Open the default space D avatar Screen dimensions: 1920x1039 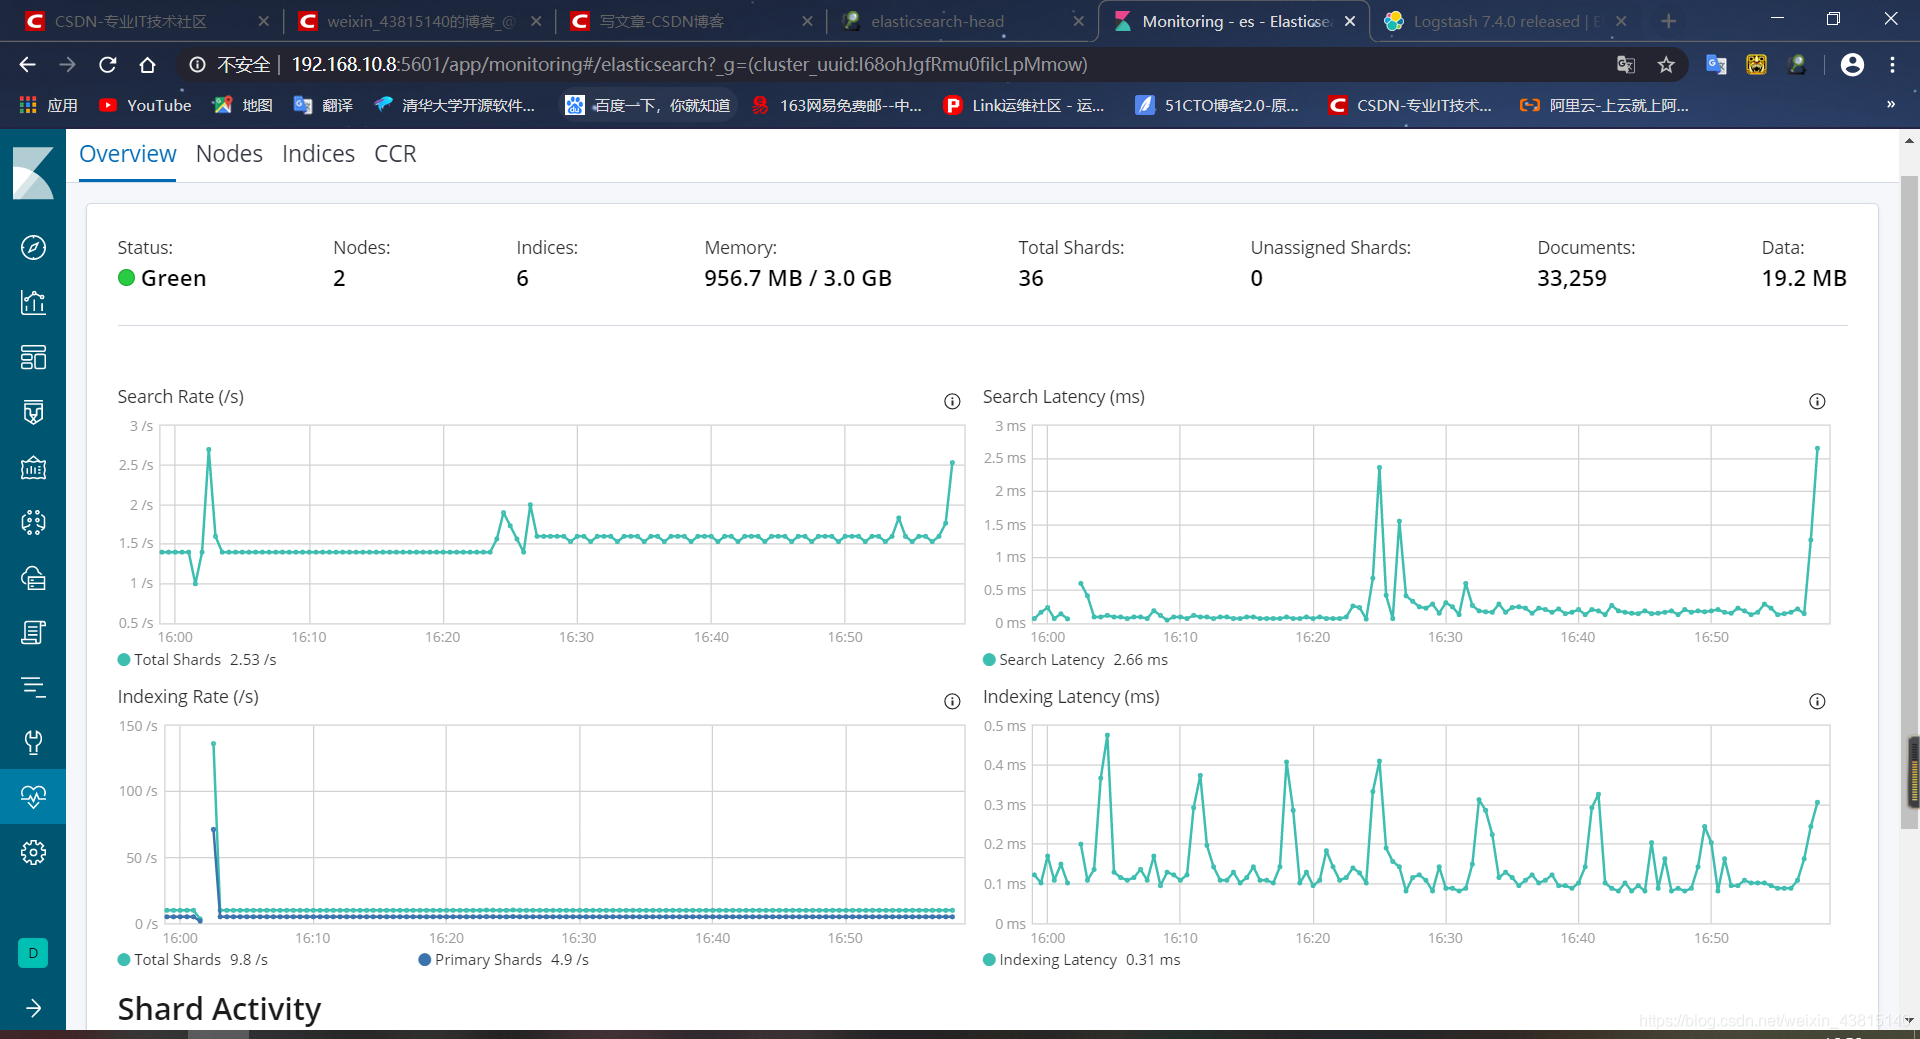click(33, 953)
